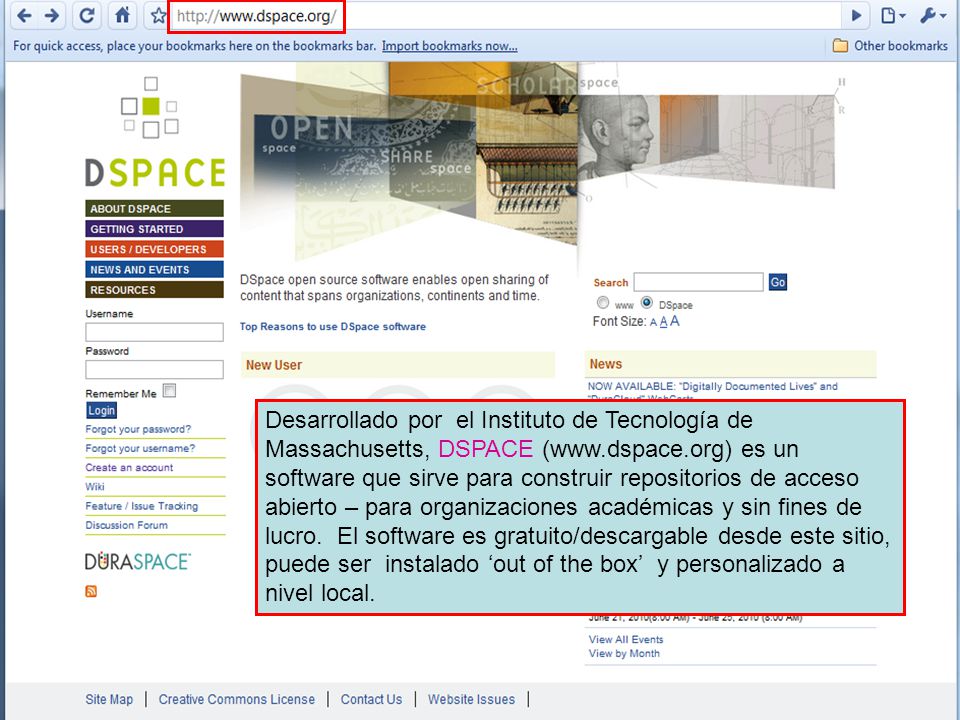Click the browser Back arrow
The image size is (960, 720).
point(24,16)
